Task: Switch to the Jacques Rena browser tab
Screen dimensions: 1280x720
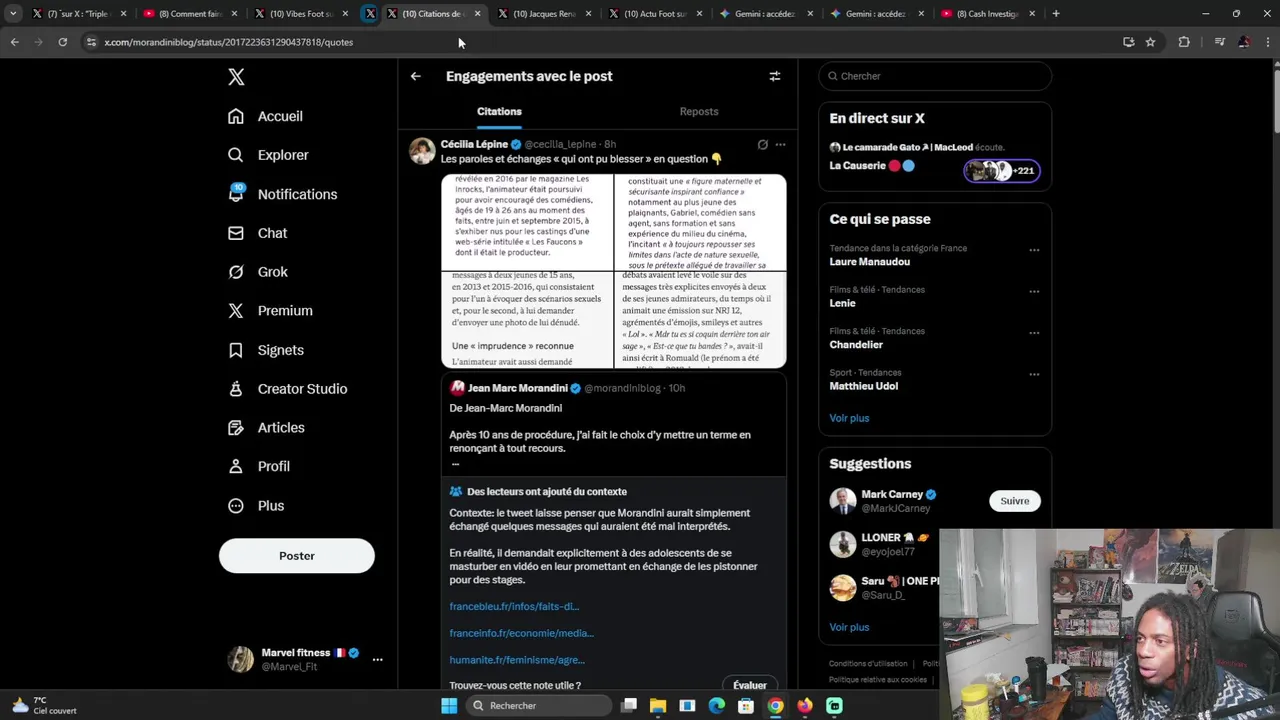Action: coord(544,14)
